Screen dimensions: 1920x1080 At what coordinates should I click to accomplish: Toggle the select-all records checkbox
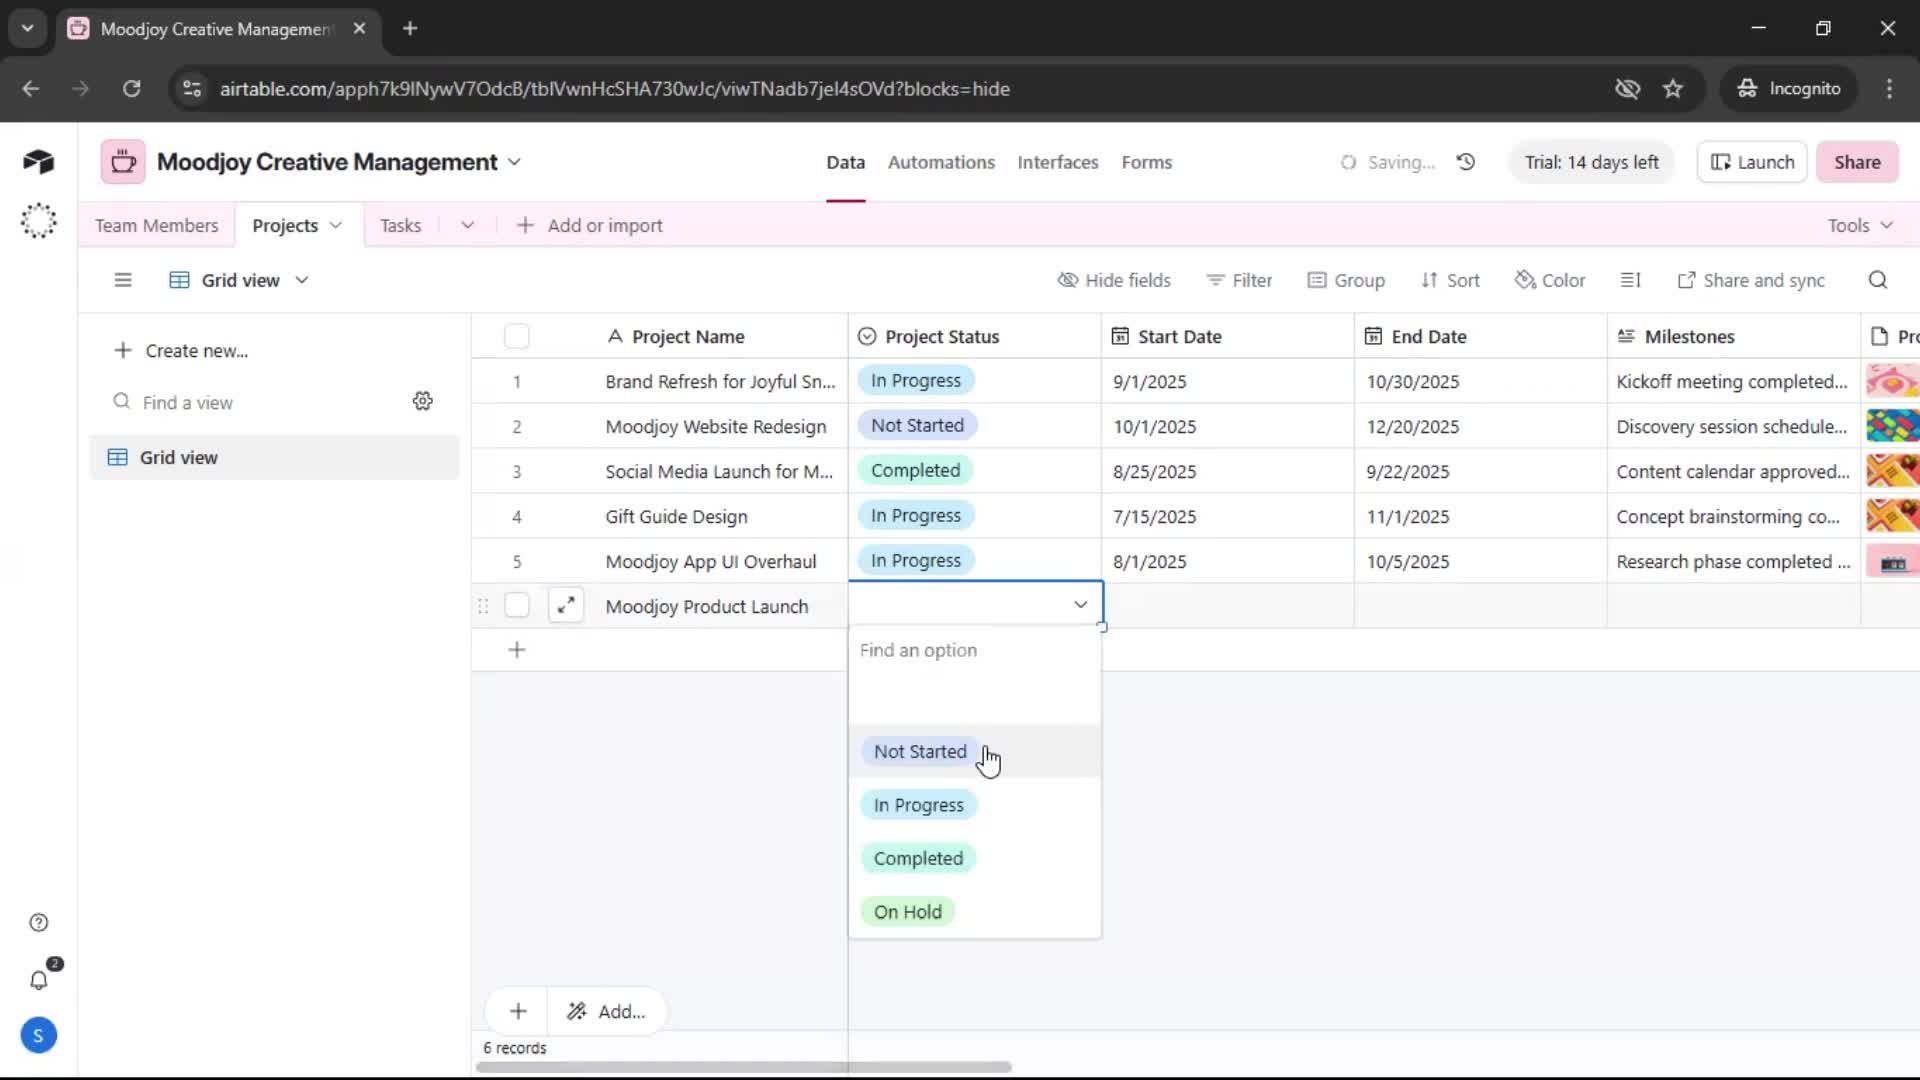click(x=517, y=336)
